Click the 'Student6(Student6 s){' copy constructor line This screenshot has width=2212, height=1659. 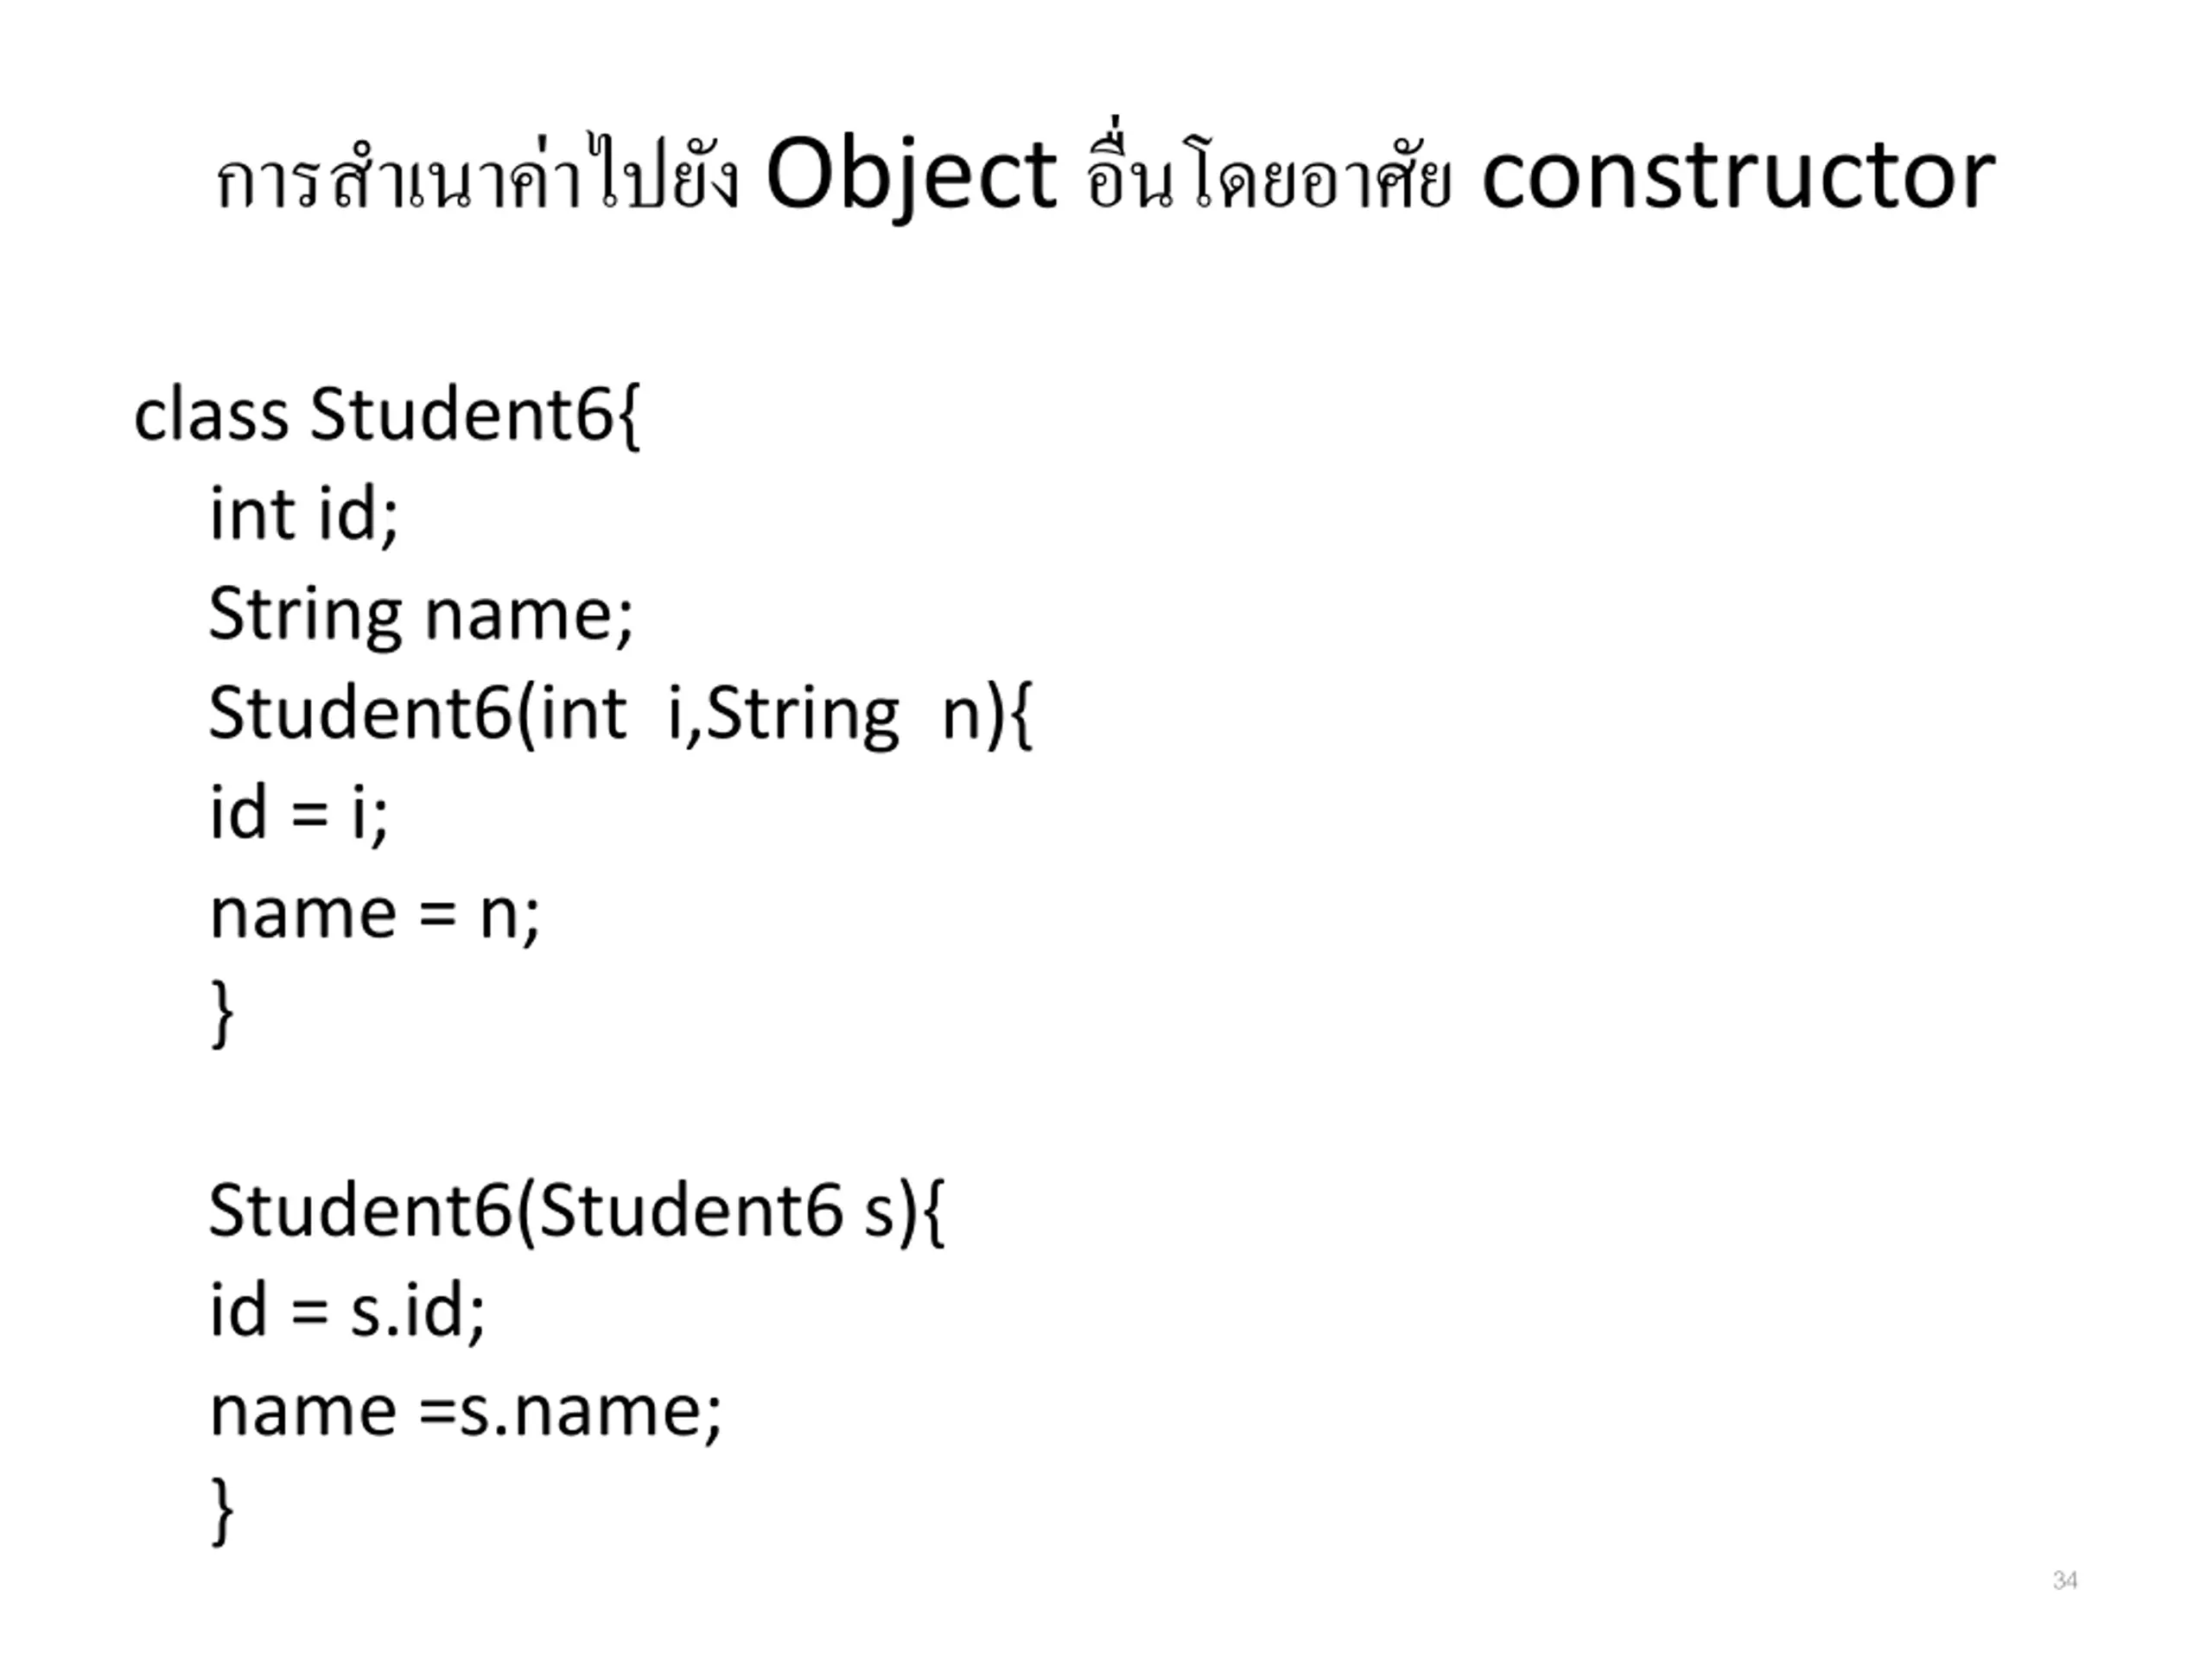pyautogui.click(x=577, y=1213)
